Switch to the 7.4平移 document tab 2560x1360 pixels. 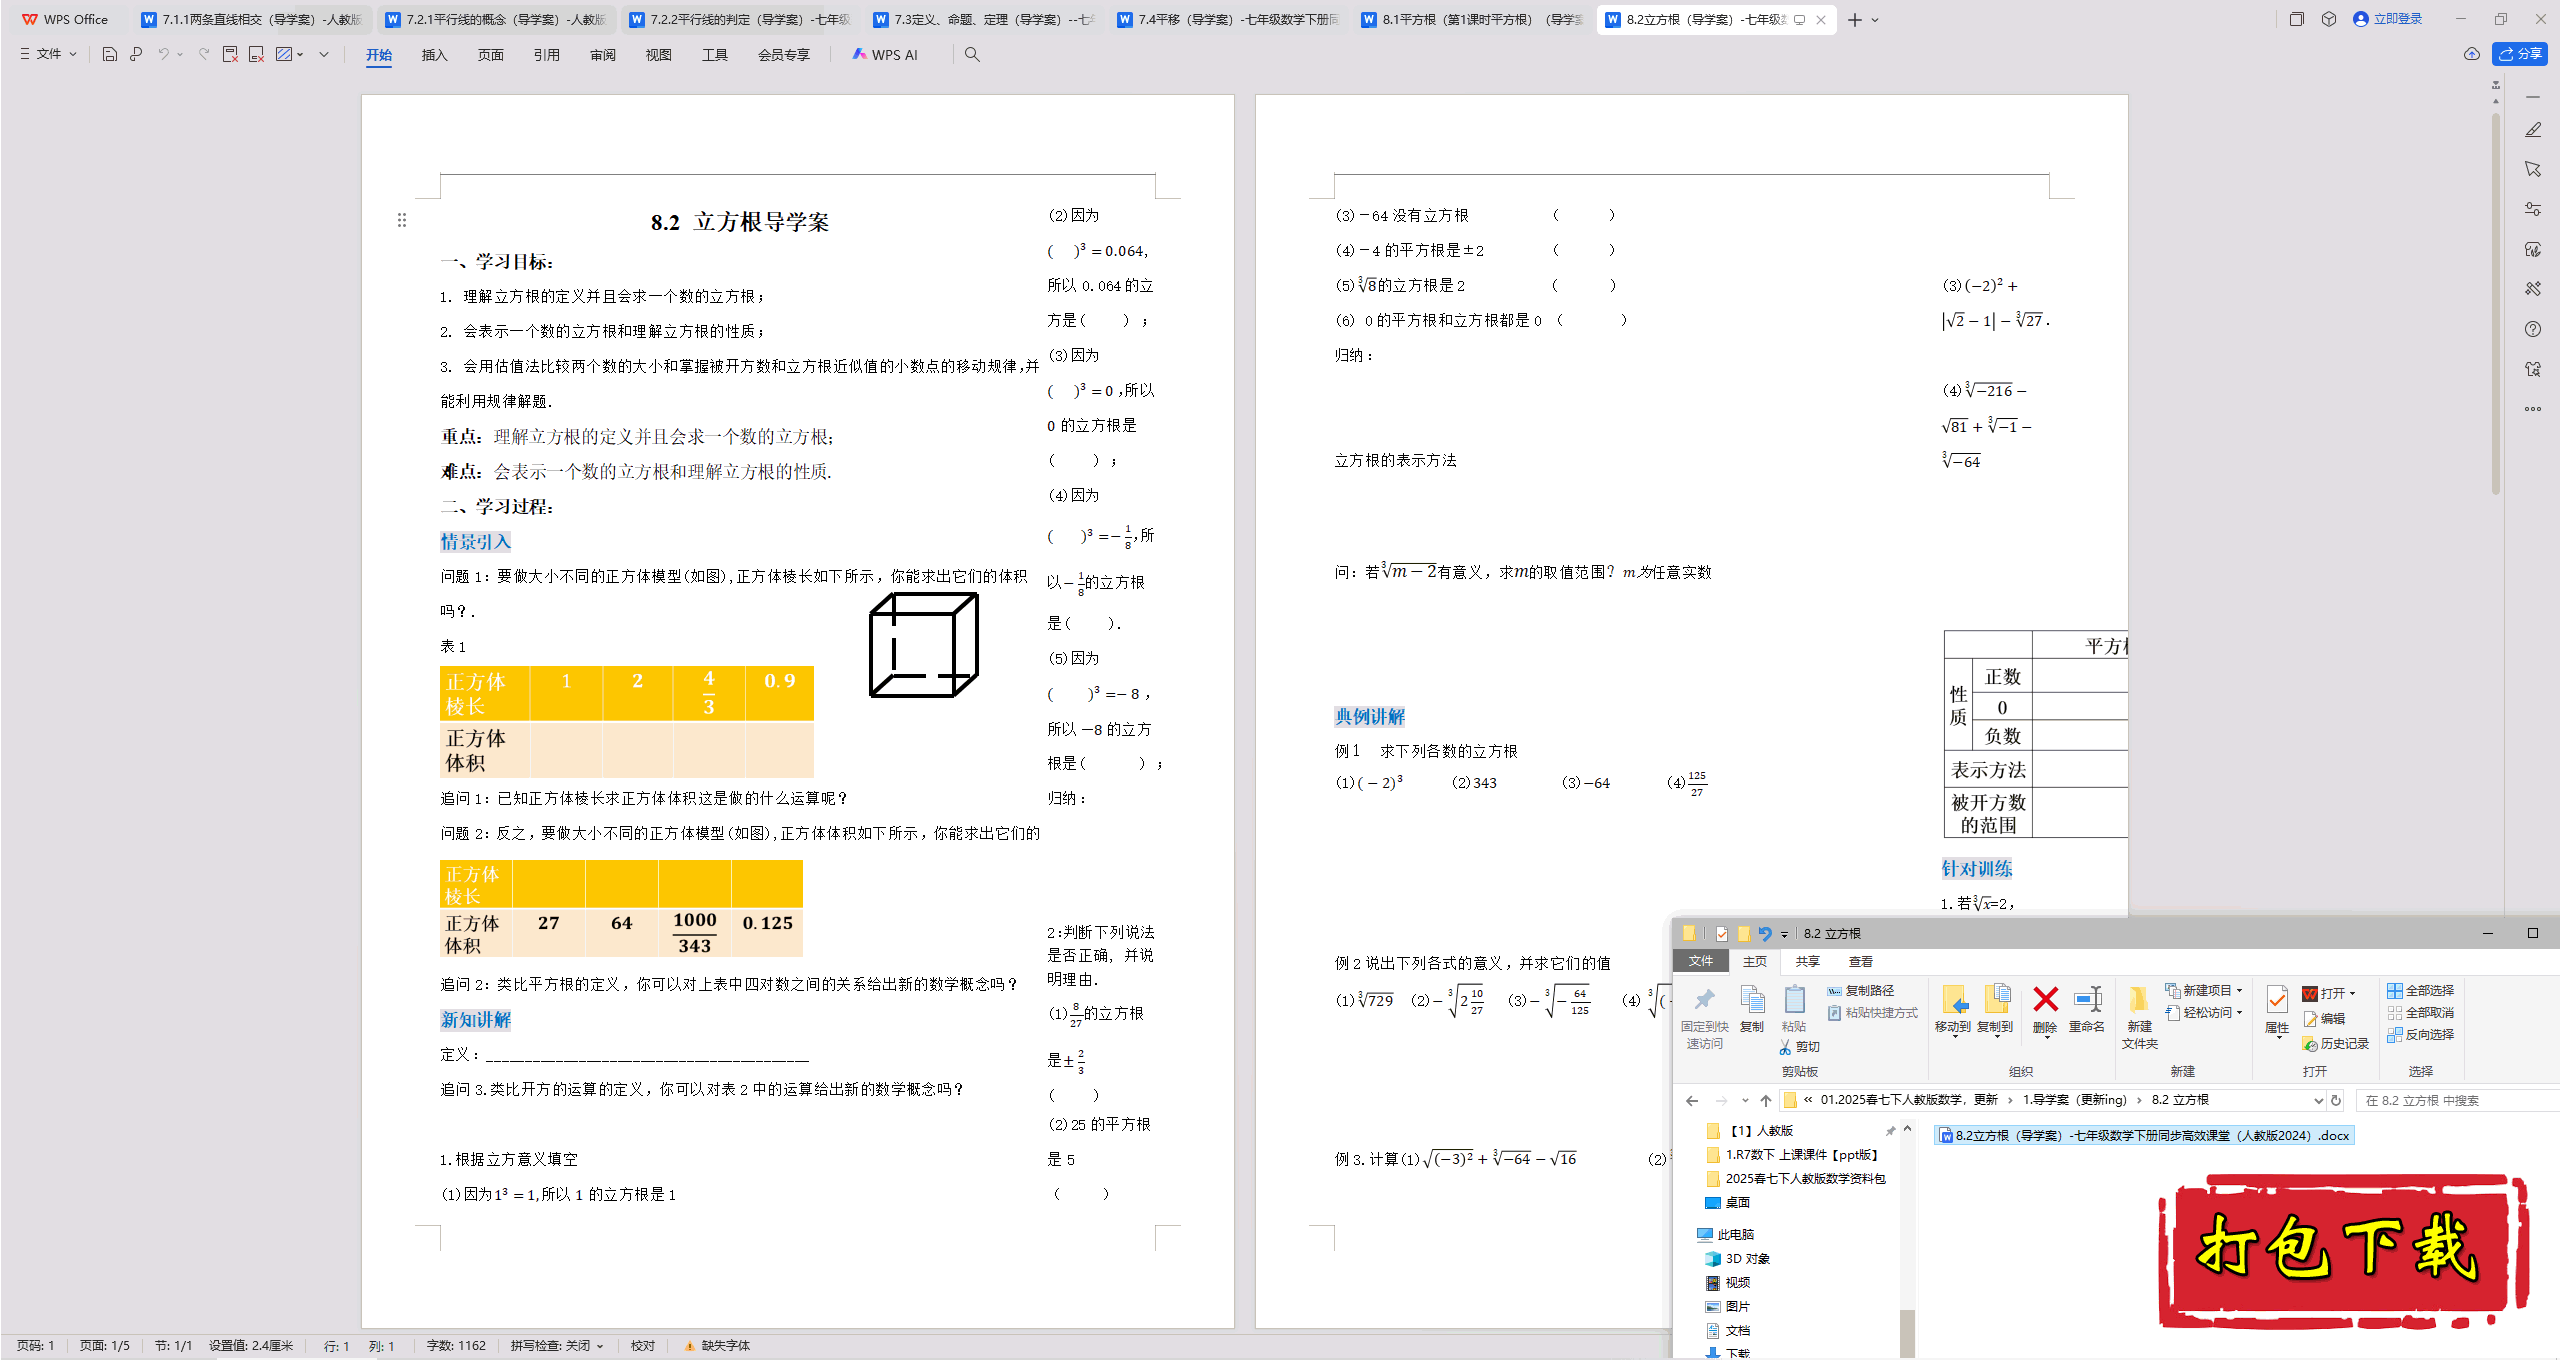(1228, 19)
